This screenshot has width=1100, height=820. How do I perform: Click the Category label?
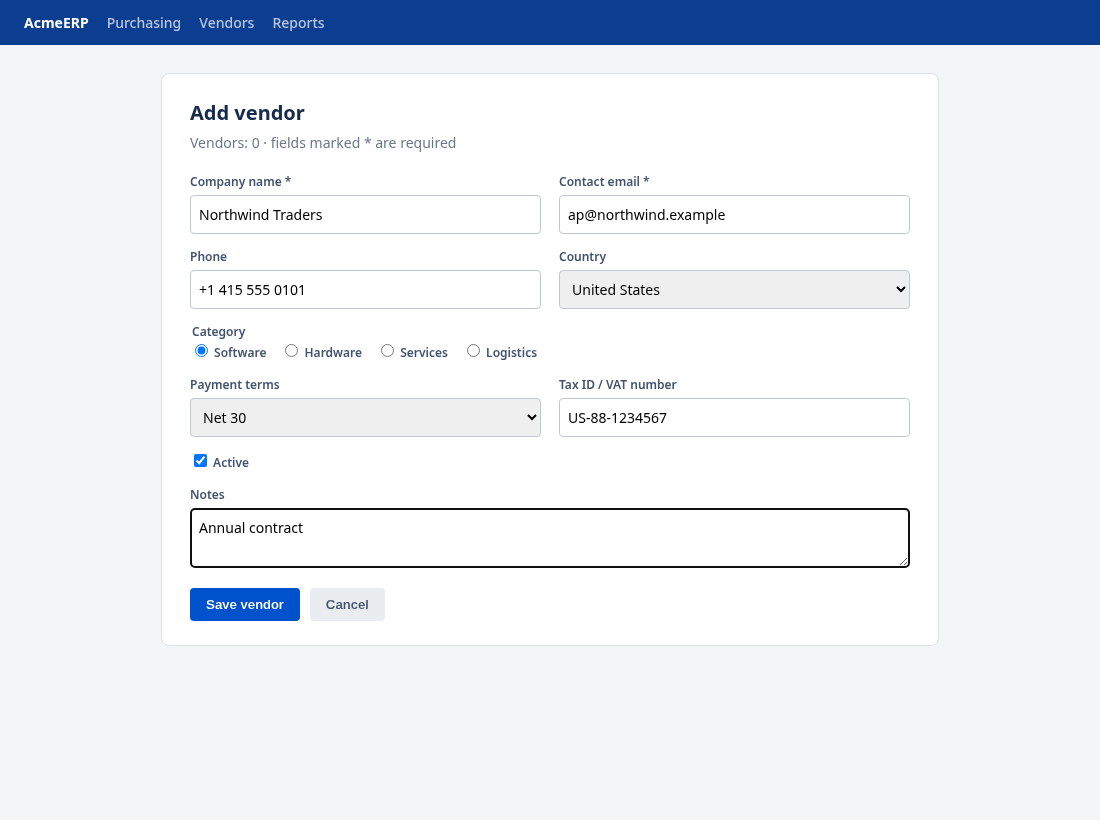pyautogui.click(x=219, y=332)
